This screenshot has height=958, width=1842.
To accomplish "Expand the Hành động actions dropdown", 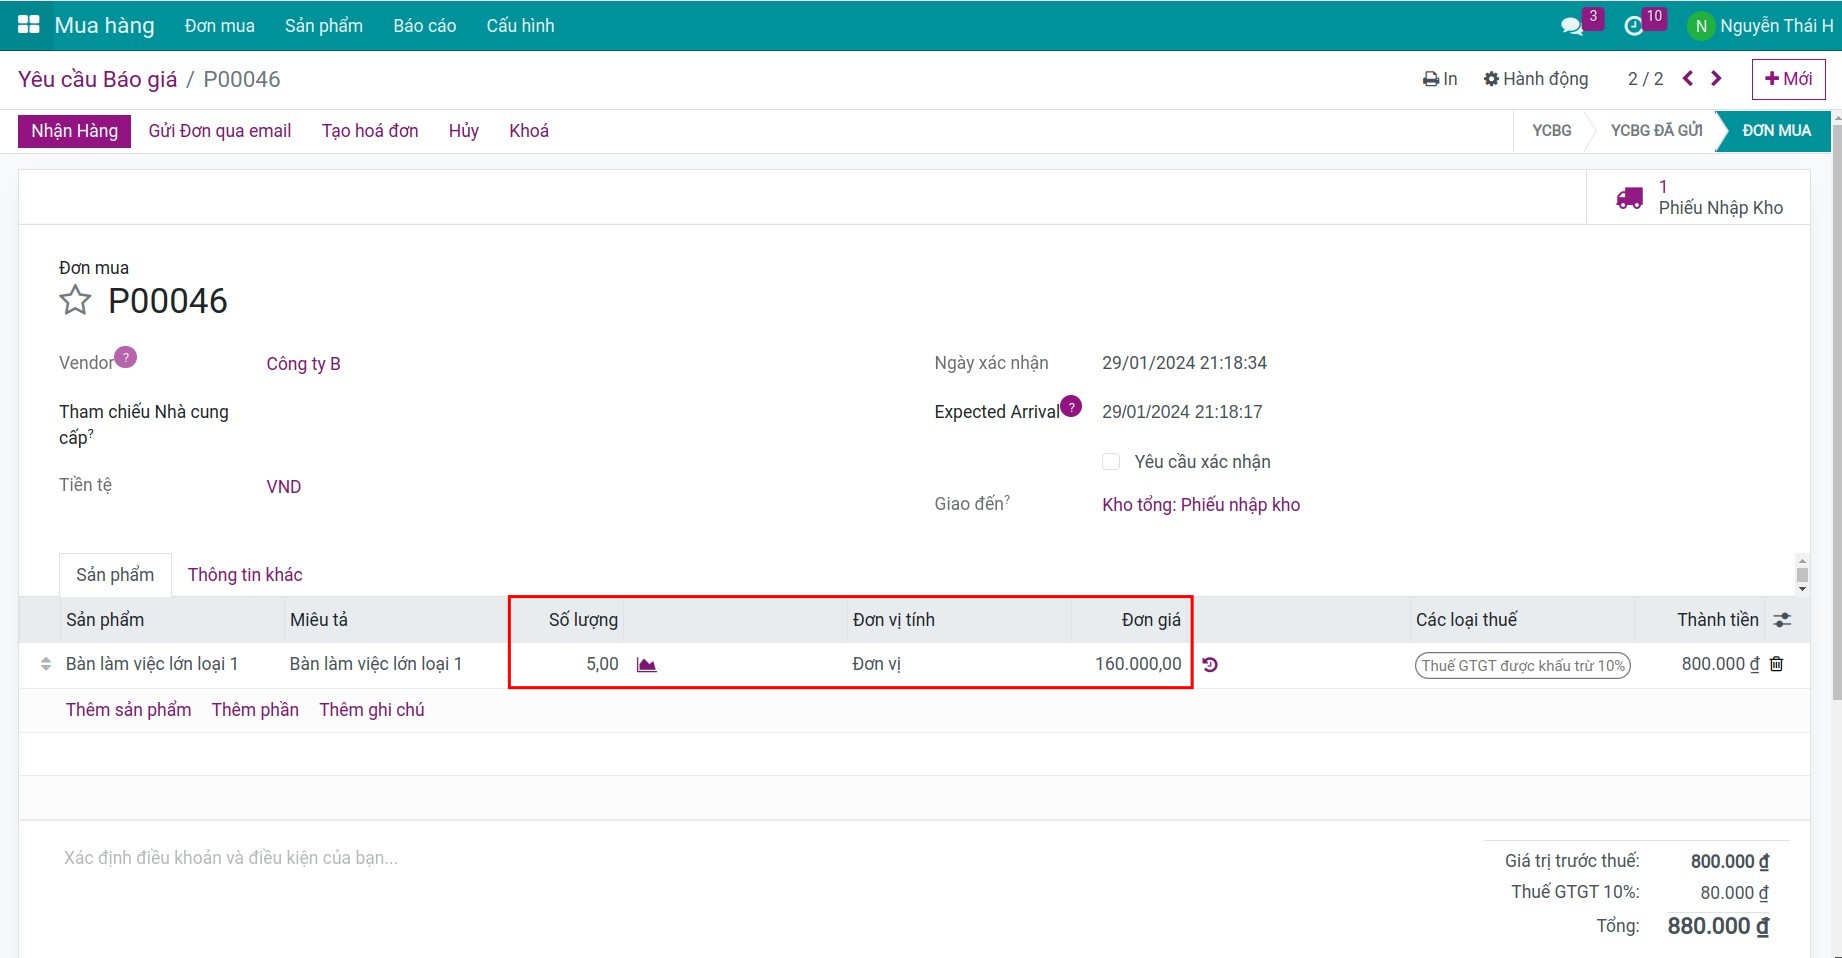I will 1536,79.
